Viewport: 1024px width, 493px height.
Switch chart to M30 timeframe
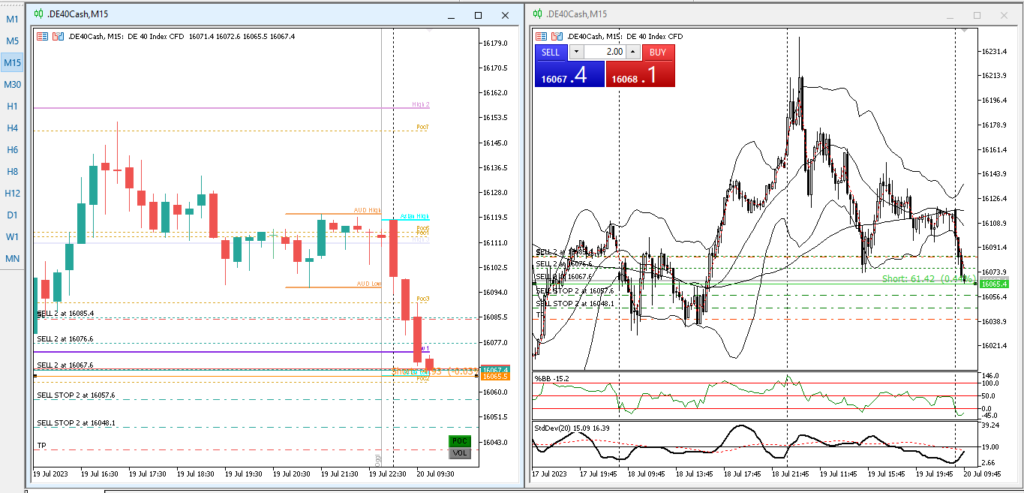tap(12, 84)
